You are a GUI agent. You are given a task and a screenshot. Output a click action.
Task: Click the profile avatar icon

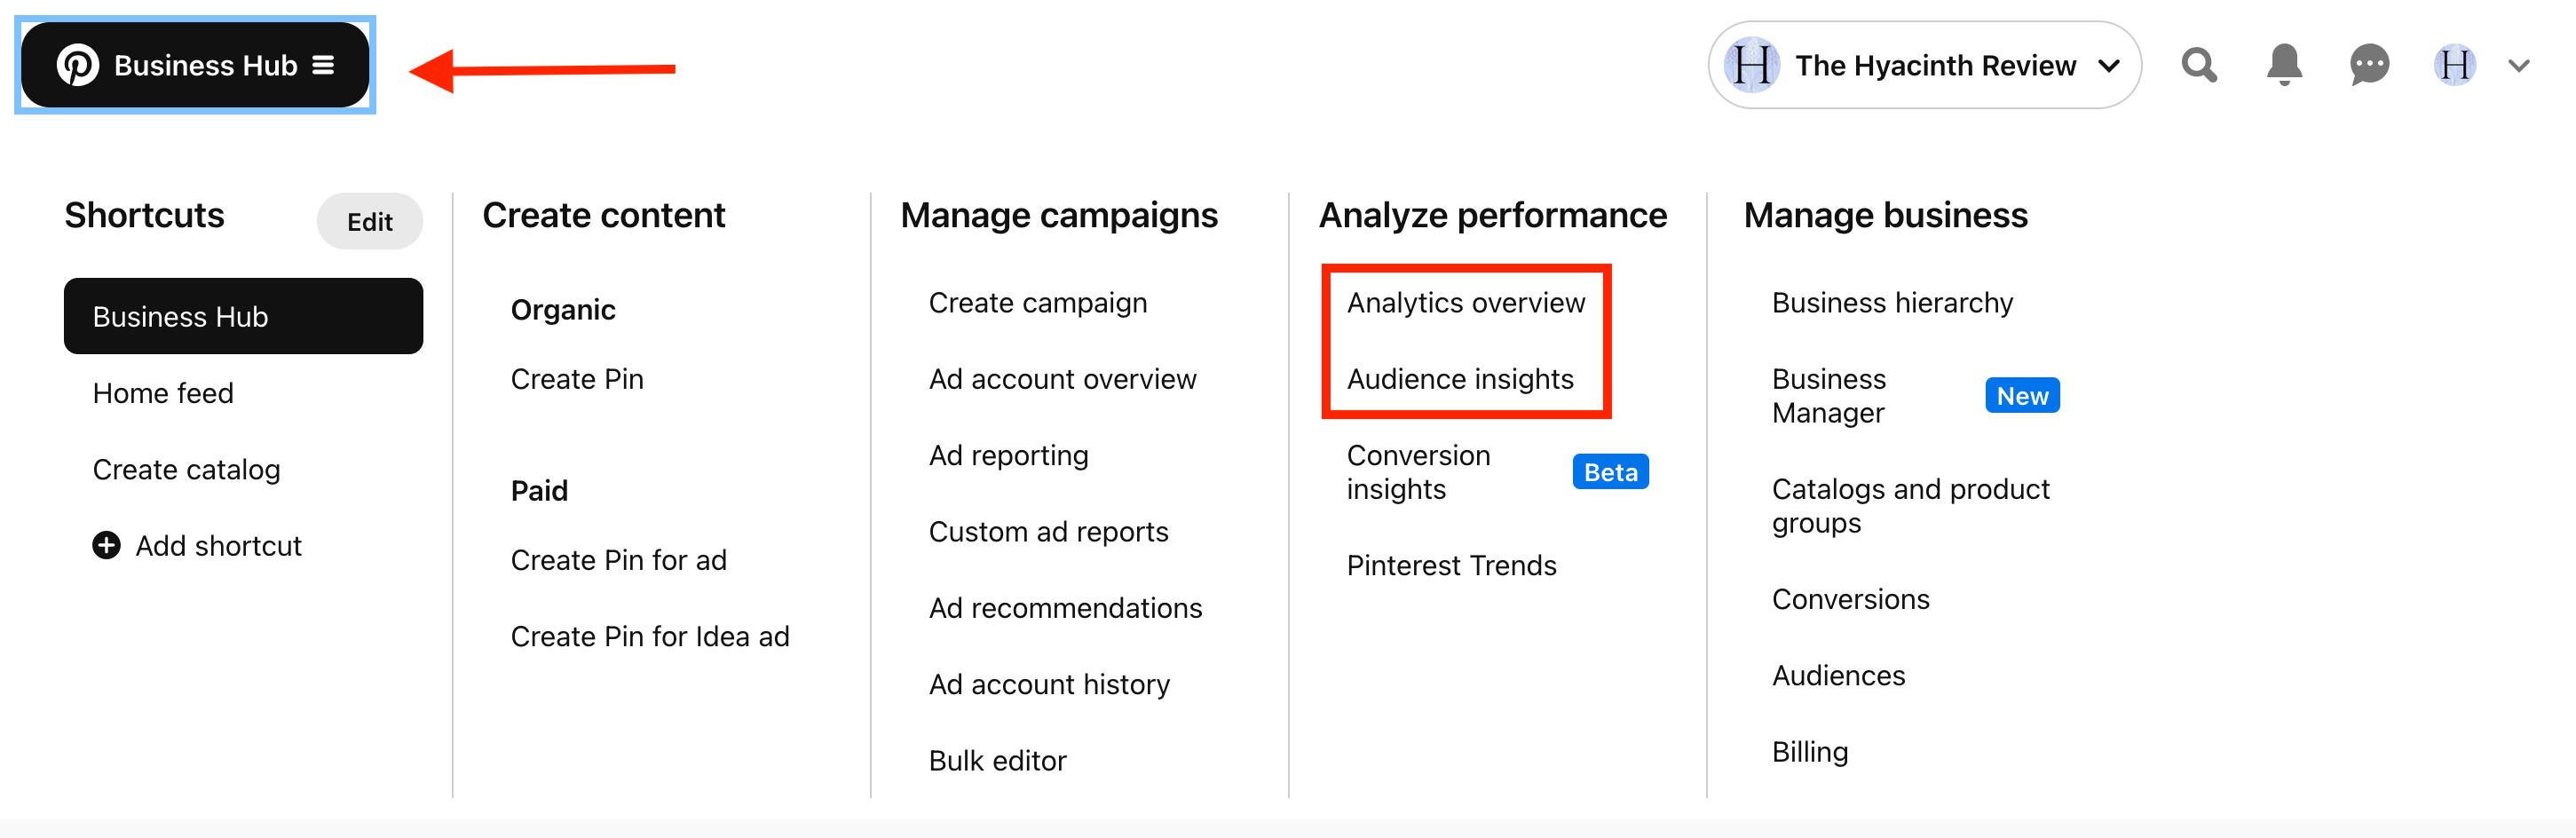[x=2454, y=64]
